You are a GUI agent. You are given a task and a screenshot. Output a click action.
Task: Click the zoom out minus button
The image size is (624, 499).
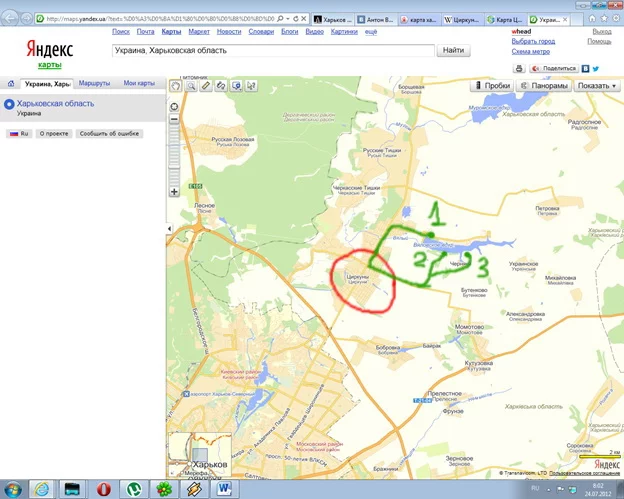click(175, 118)
